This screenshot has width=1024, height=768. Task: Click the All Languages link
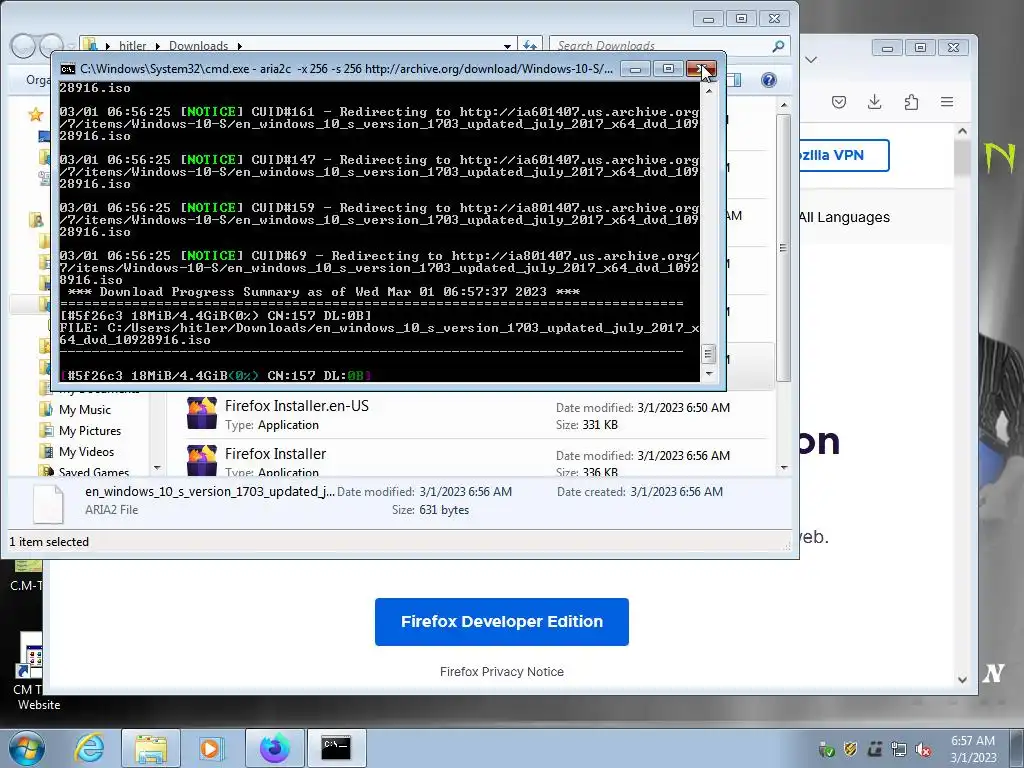844,217
